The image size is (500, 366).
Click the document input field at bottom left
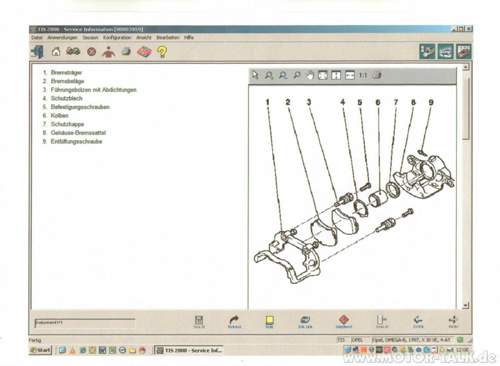(85, 323)
